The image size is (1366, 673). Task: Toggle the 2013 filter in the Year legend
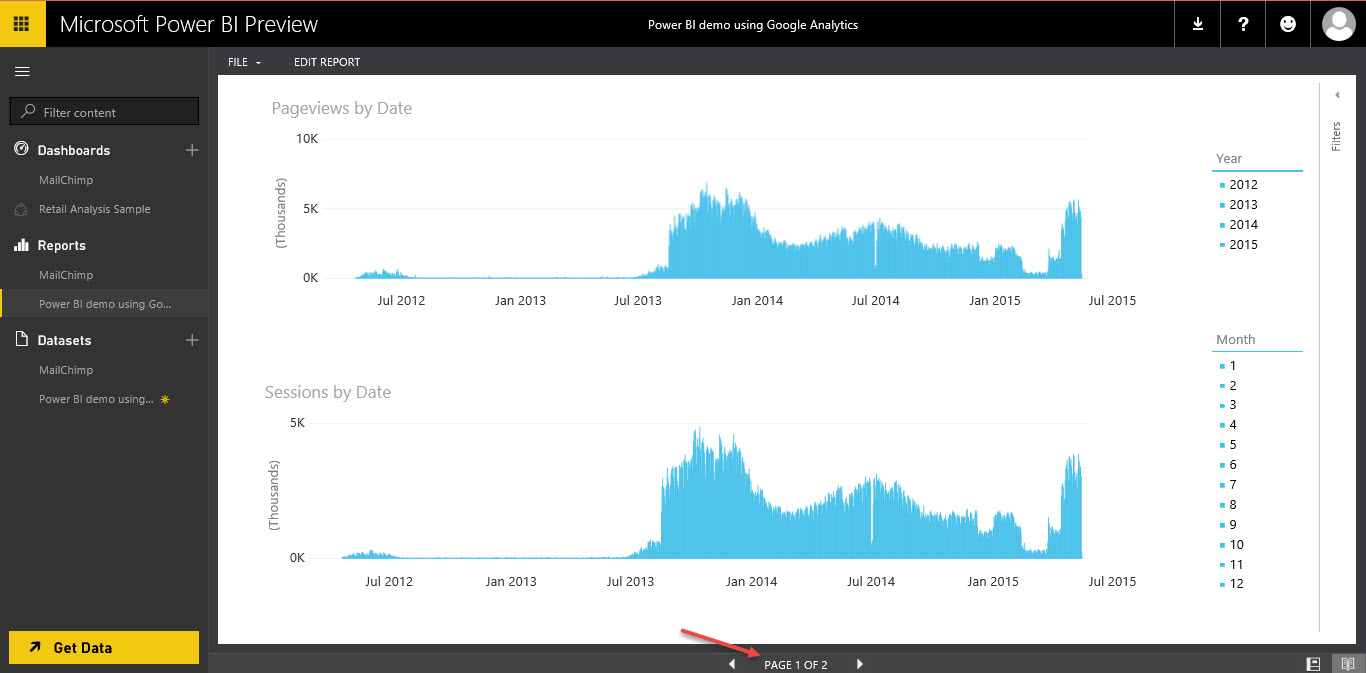(1242, 204)
